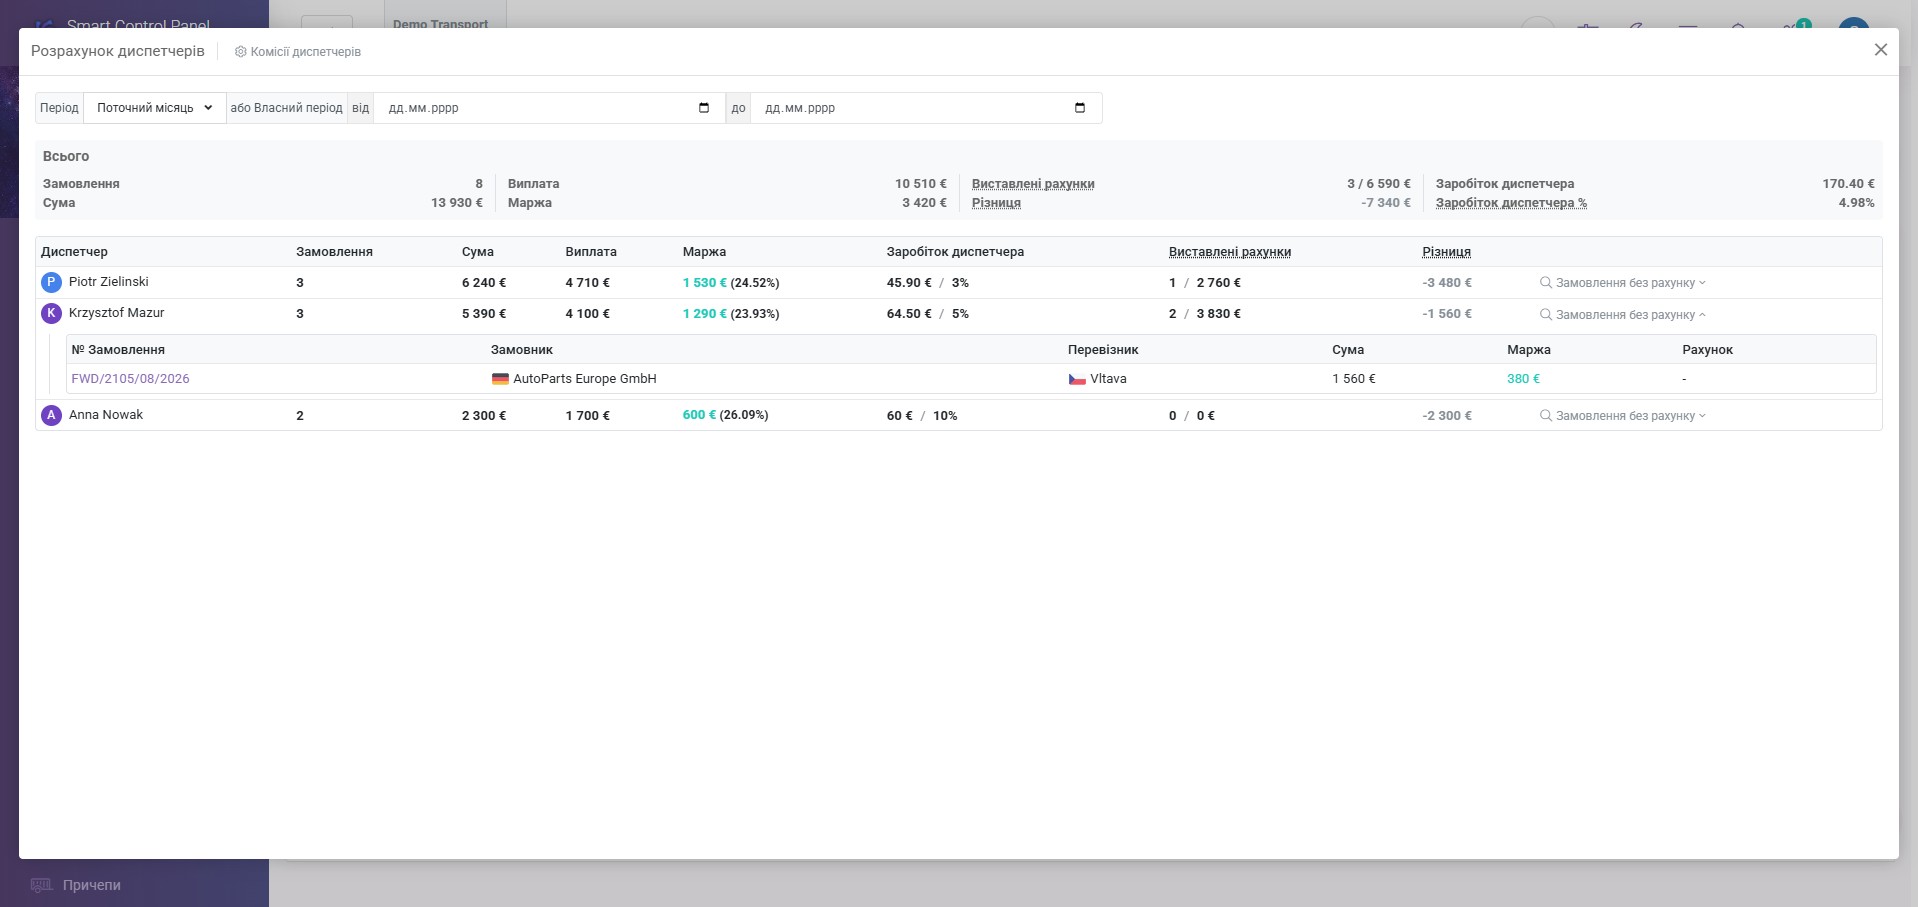1918x907 pixels.
Task: Open order FWD/2105/08/2026
Action: pos(130,379)
